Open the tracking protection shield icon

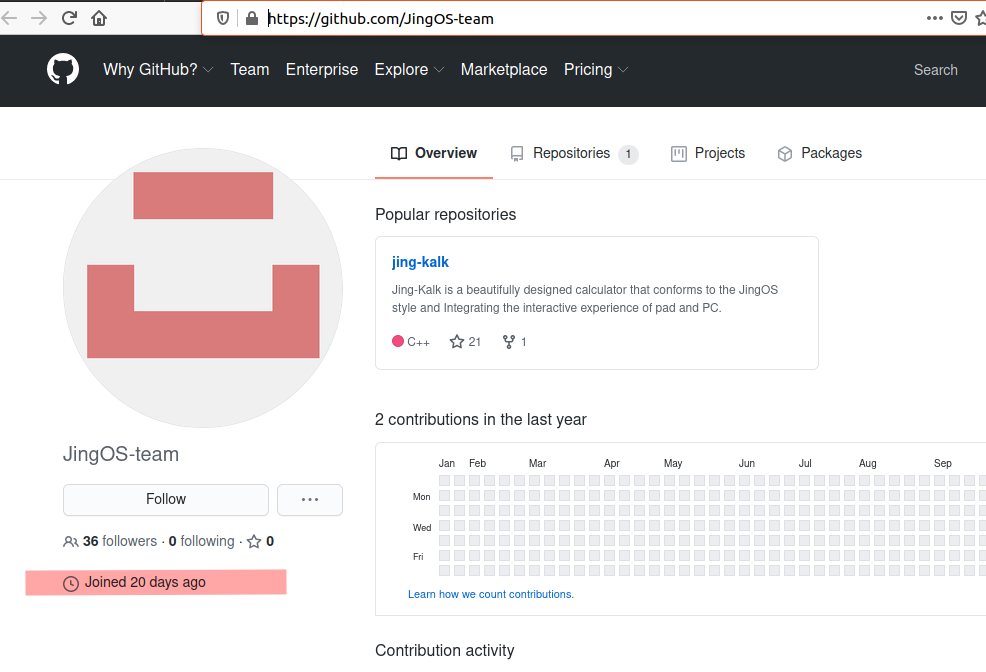click(223, 18)
